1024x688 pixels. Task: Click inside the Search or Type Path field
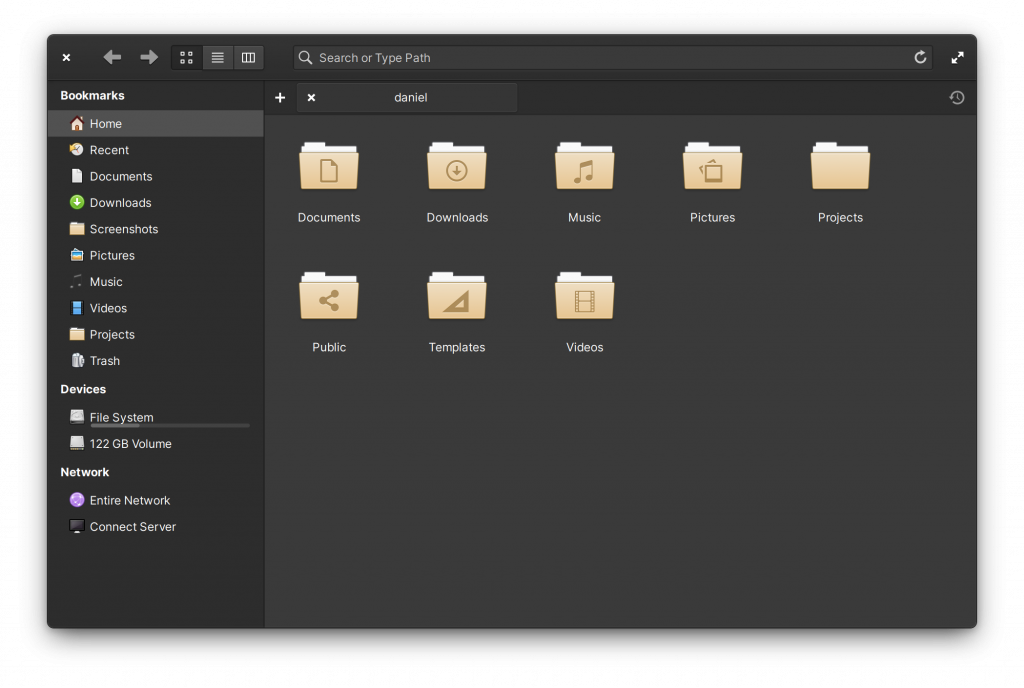(x=600, y=57)
